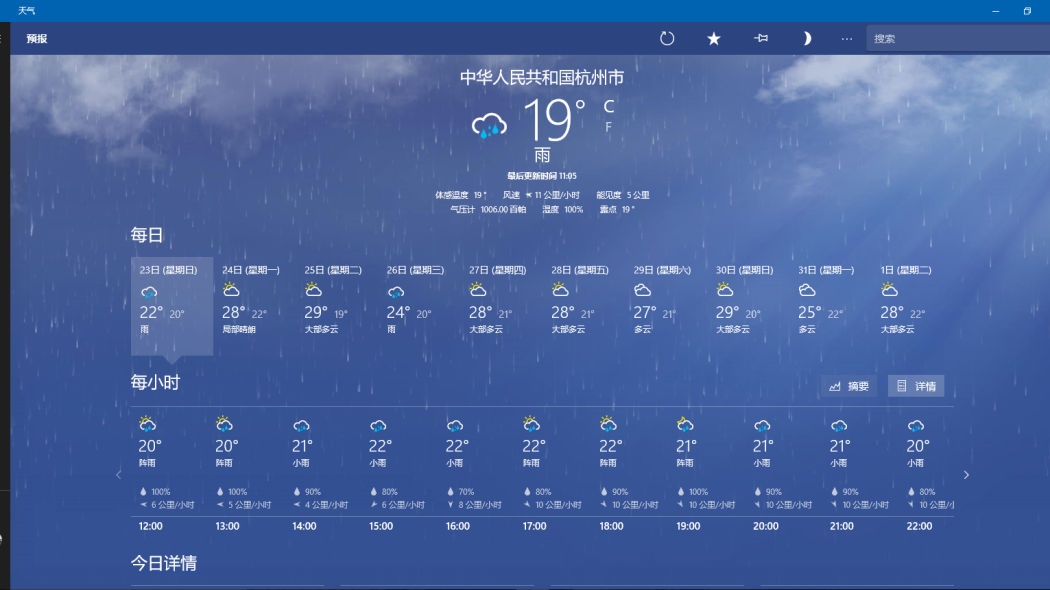The image size is (1050, 590).
Task: Click the 12:00 hourly shower icon
Action: click(147, 424)
